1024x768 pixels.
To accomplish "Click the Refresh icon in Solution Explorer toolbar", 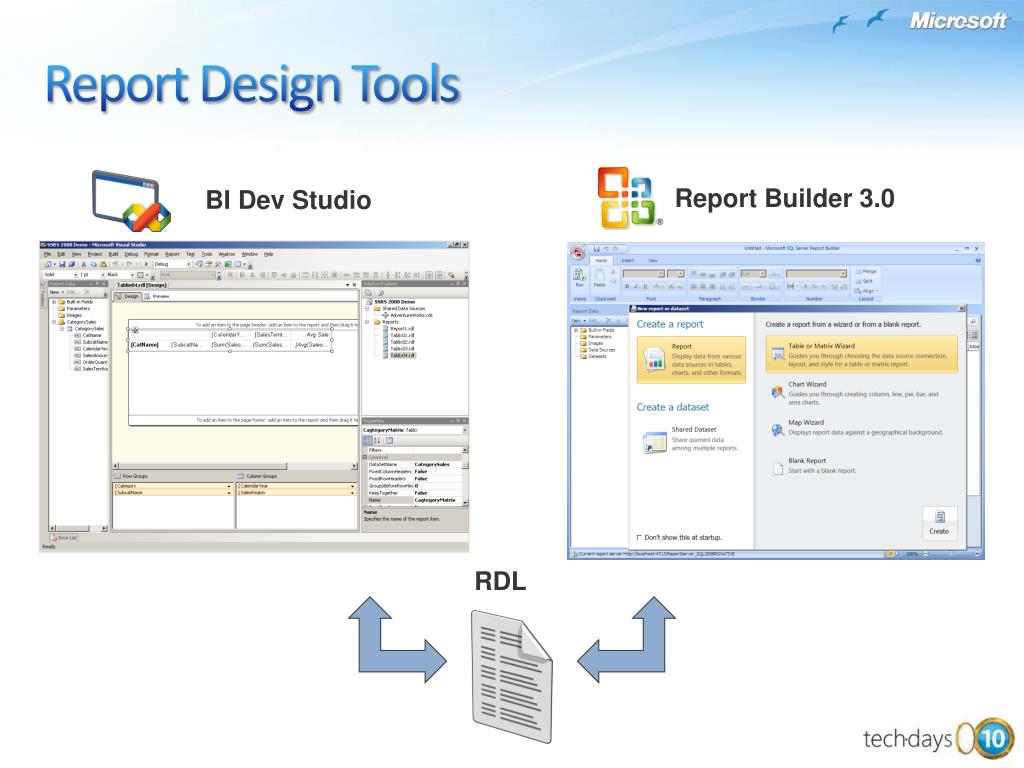I will tap(381, 293).
